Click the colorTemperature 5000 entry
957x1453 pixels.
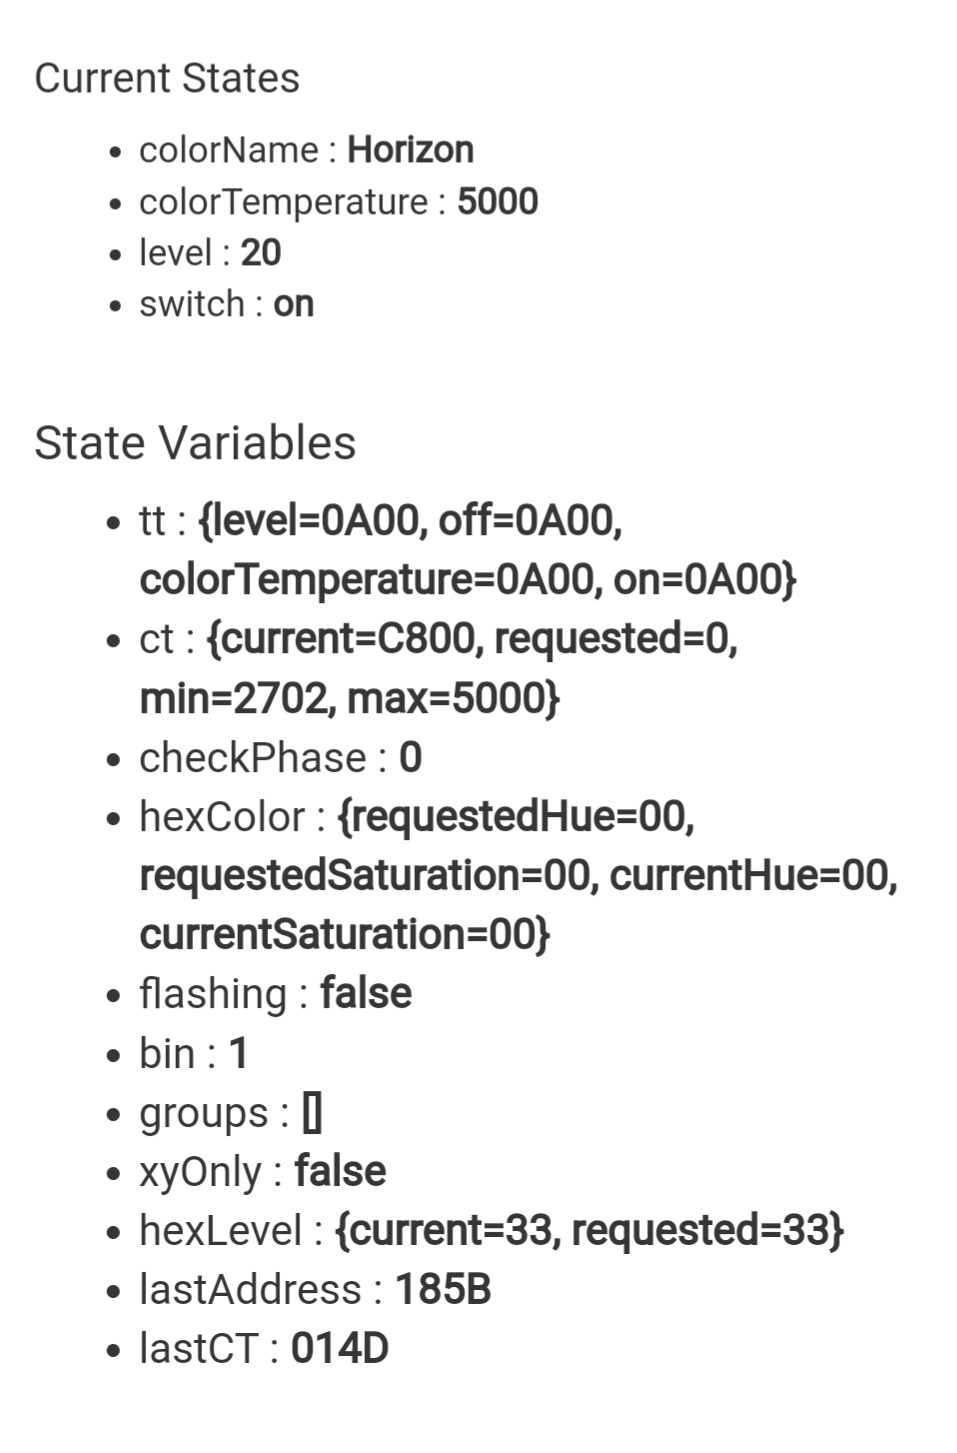338,202
